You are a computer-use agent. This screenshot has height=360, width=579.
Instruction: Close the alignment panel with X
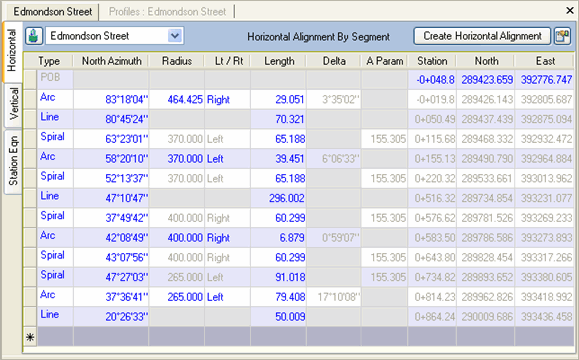pos(570,11)
